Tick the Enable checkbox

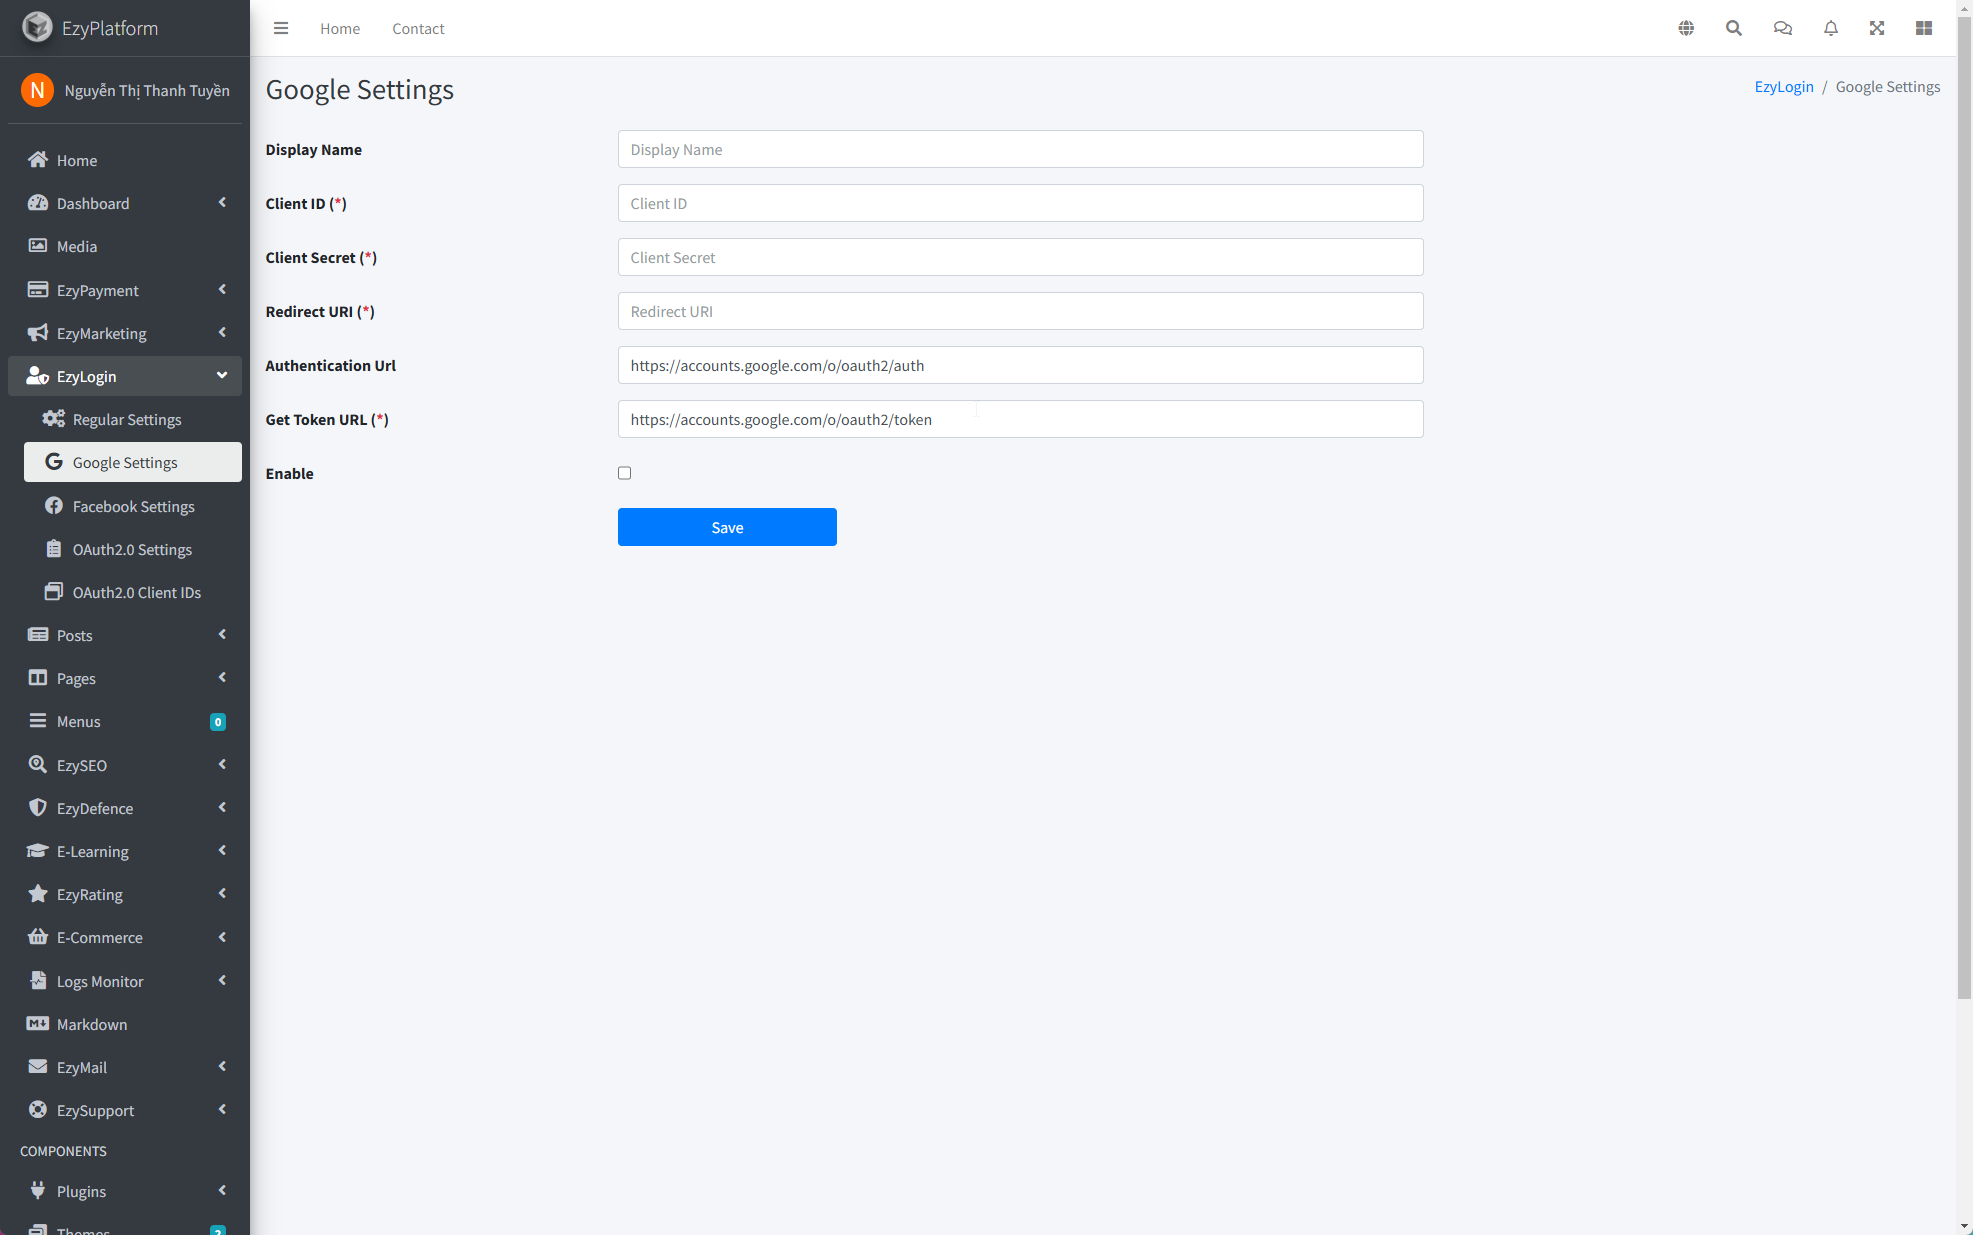point(624,473)
